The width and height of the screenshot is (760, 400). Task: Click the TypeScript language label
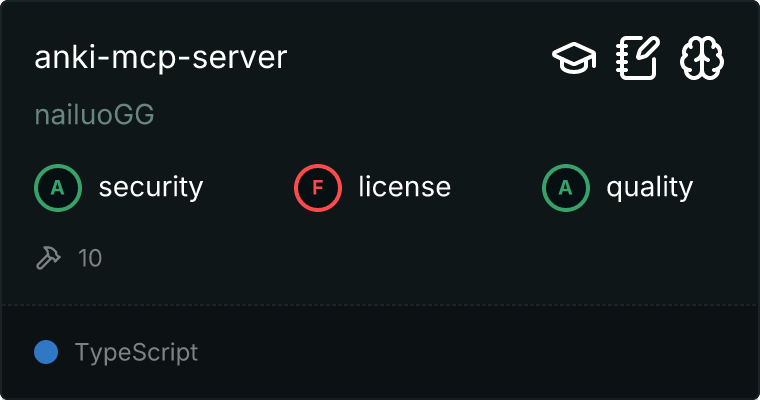coord(136,352)
